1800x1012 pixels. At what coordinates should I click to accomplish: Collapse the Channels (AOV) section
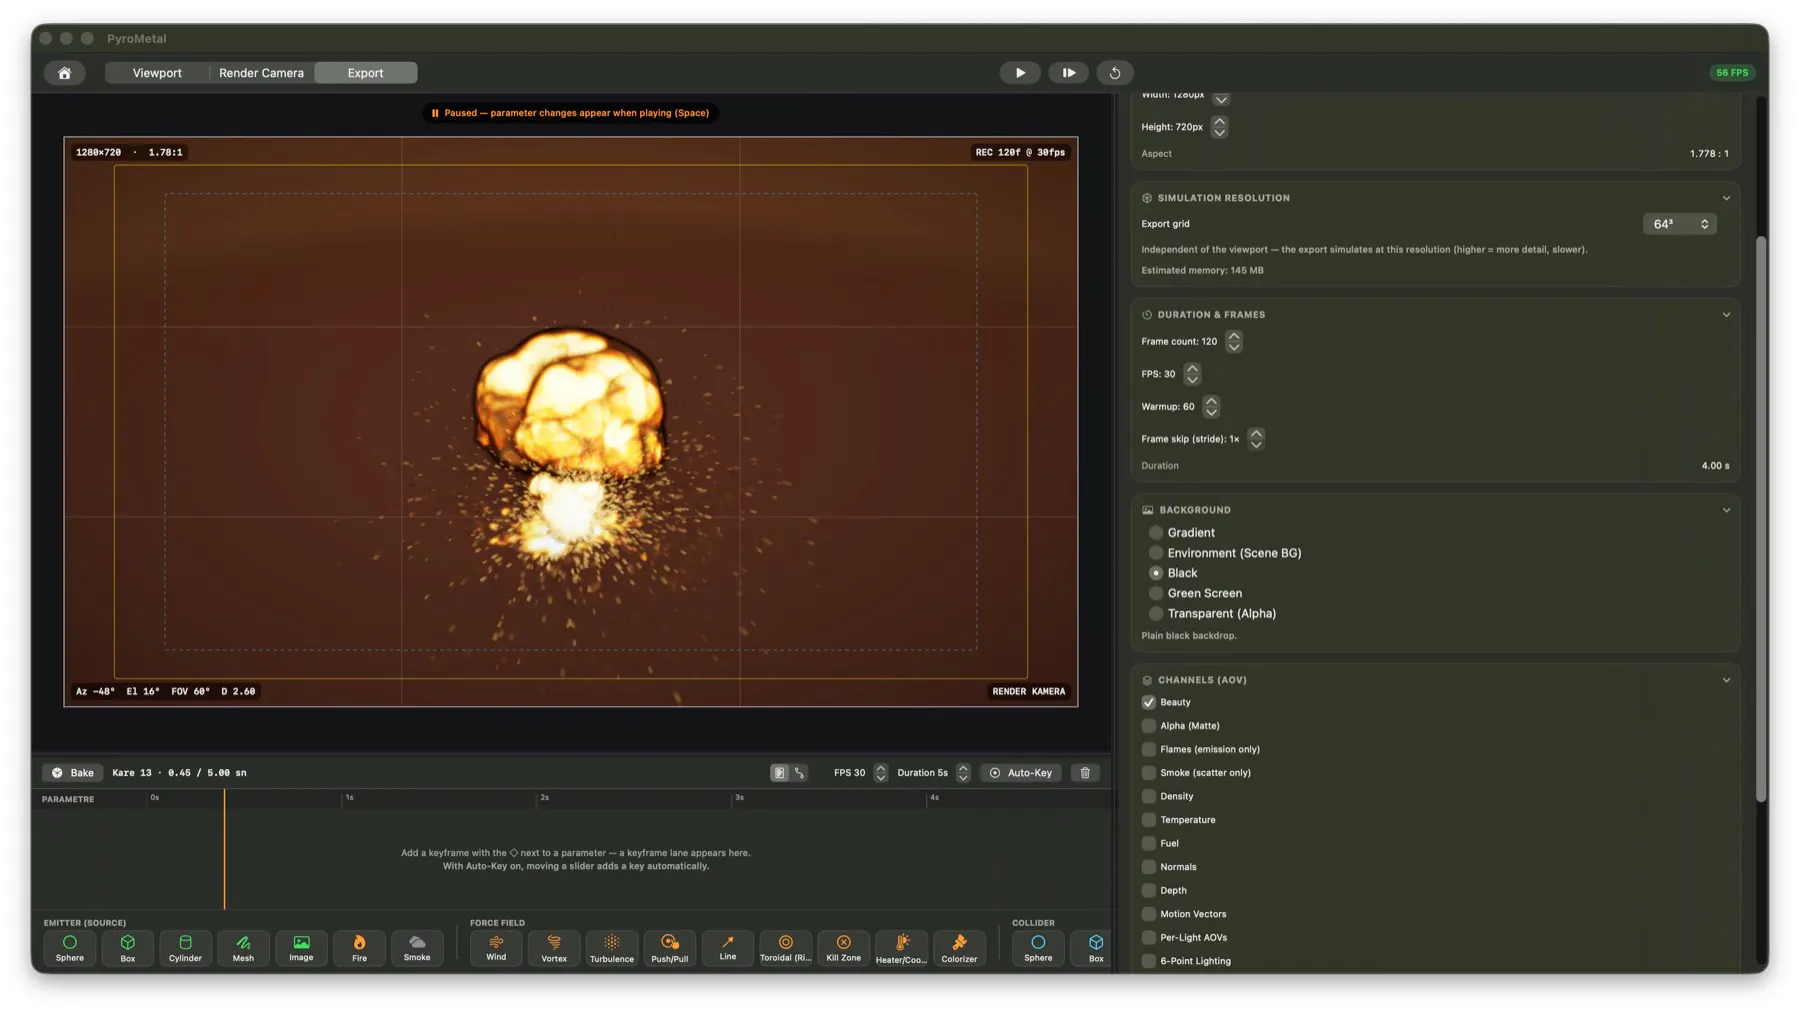[x=1726, y=680]
